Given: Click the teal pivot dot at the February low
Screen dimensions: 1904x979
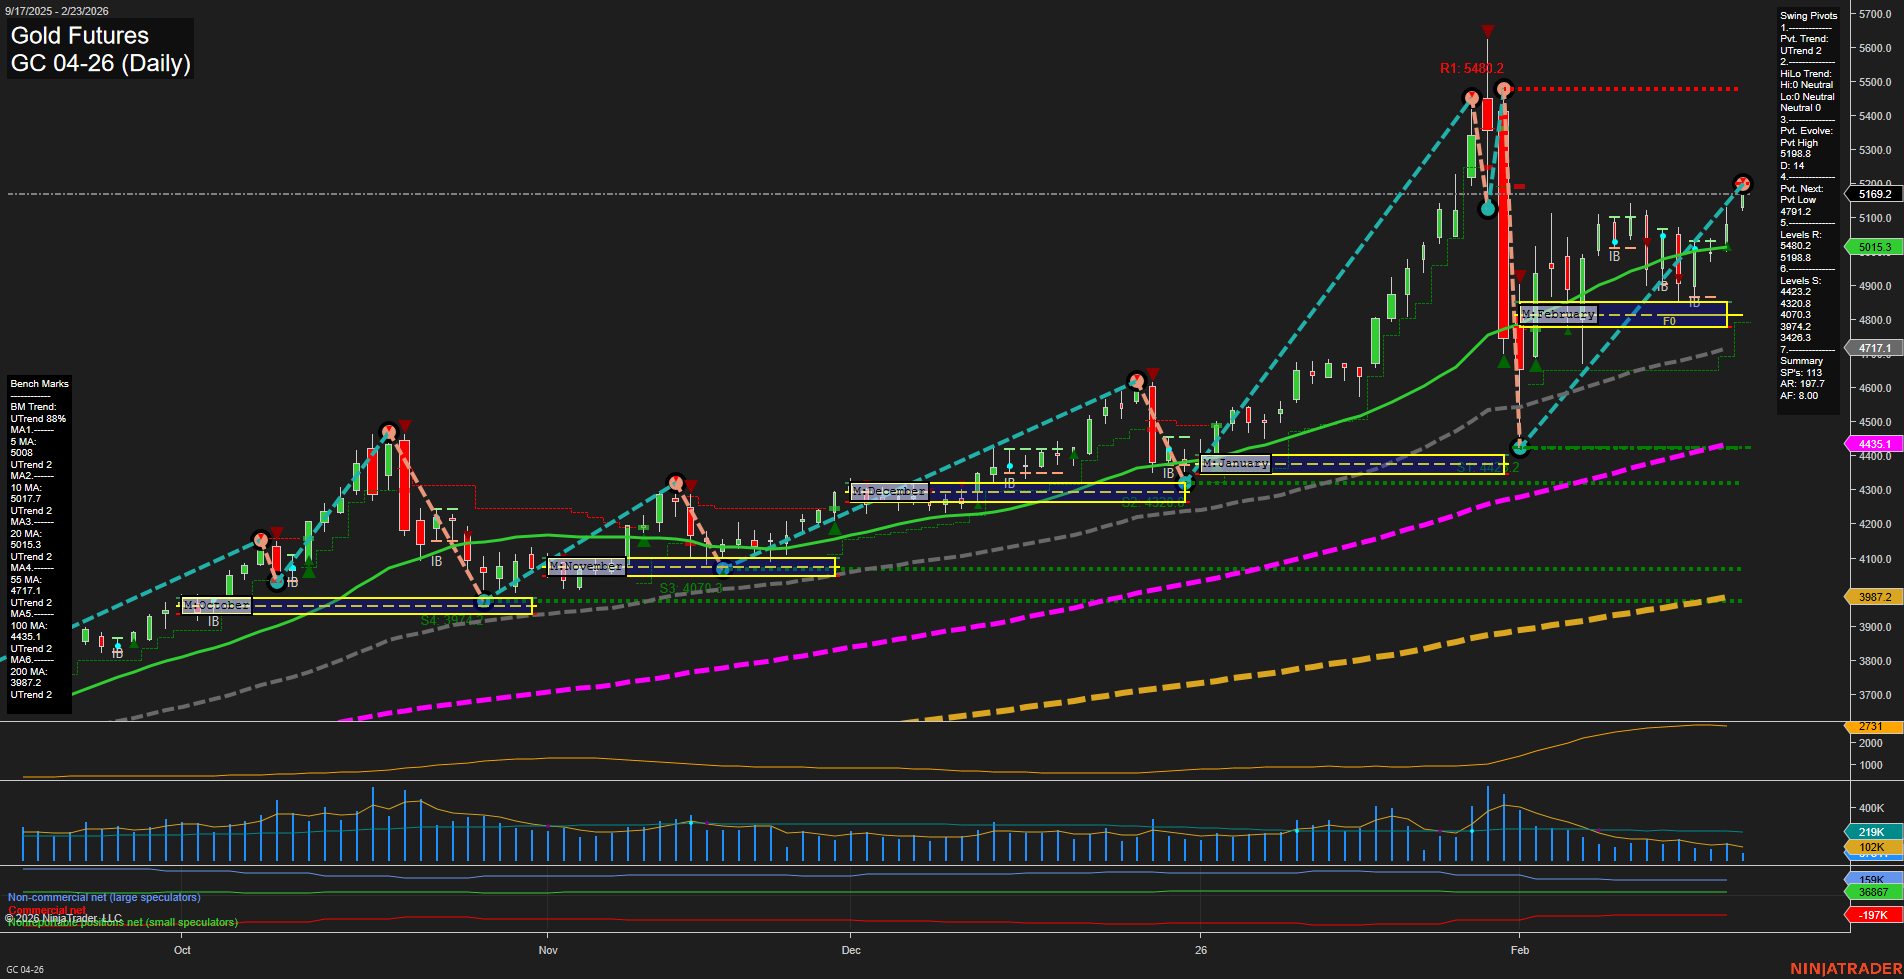Looking at the screenshot, I should tap(1519, 447).
